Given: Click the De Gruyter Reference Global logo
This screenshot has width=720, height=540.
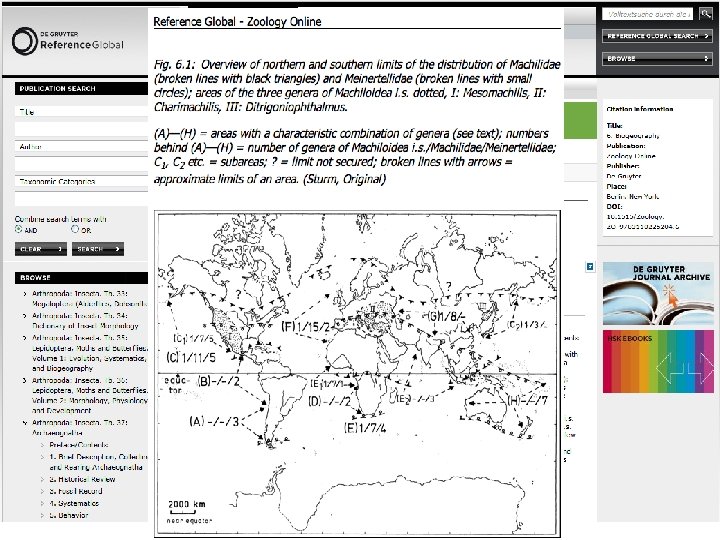Looking at the screenshot, I should (68, 41).
